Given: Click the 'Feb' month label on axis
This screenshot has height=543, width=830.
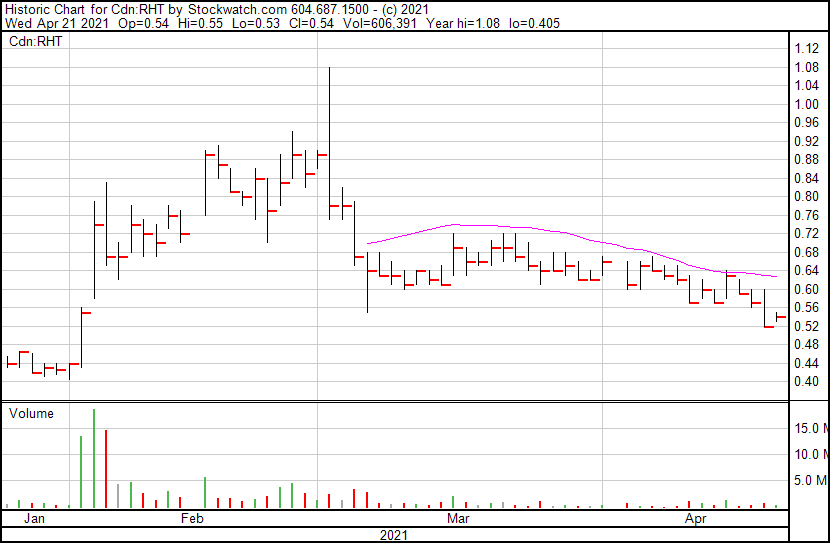Looking at the screenshot, I should [x=192, y=518].
